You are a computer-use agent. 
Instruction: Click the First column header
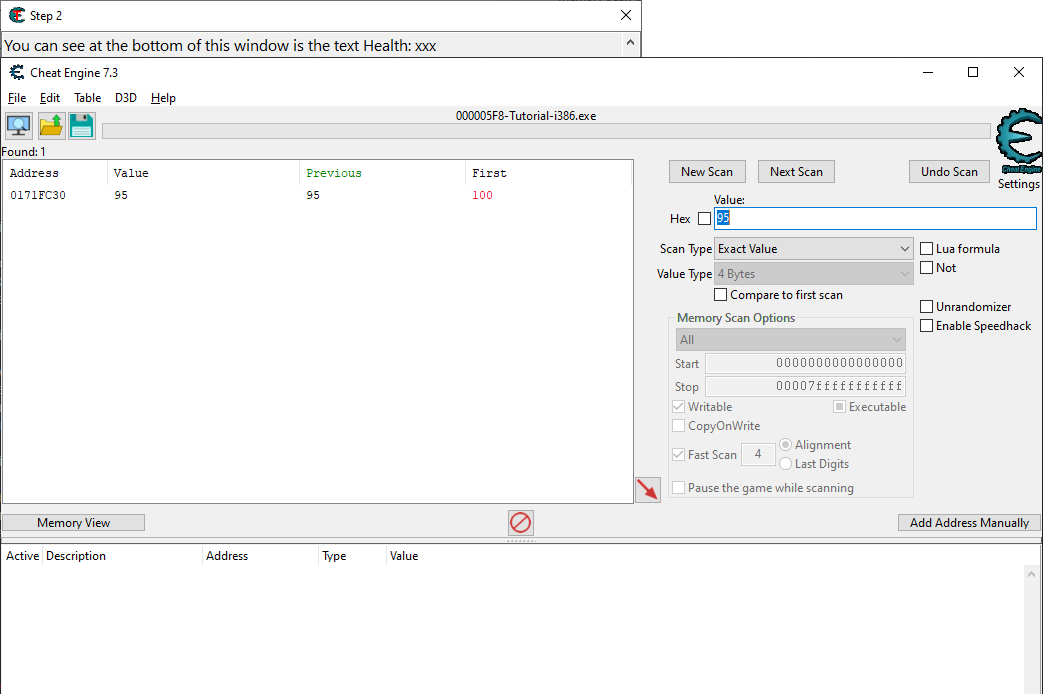point(548,173)
